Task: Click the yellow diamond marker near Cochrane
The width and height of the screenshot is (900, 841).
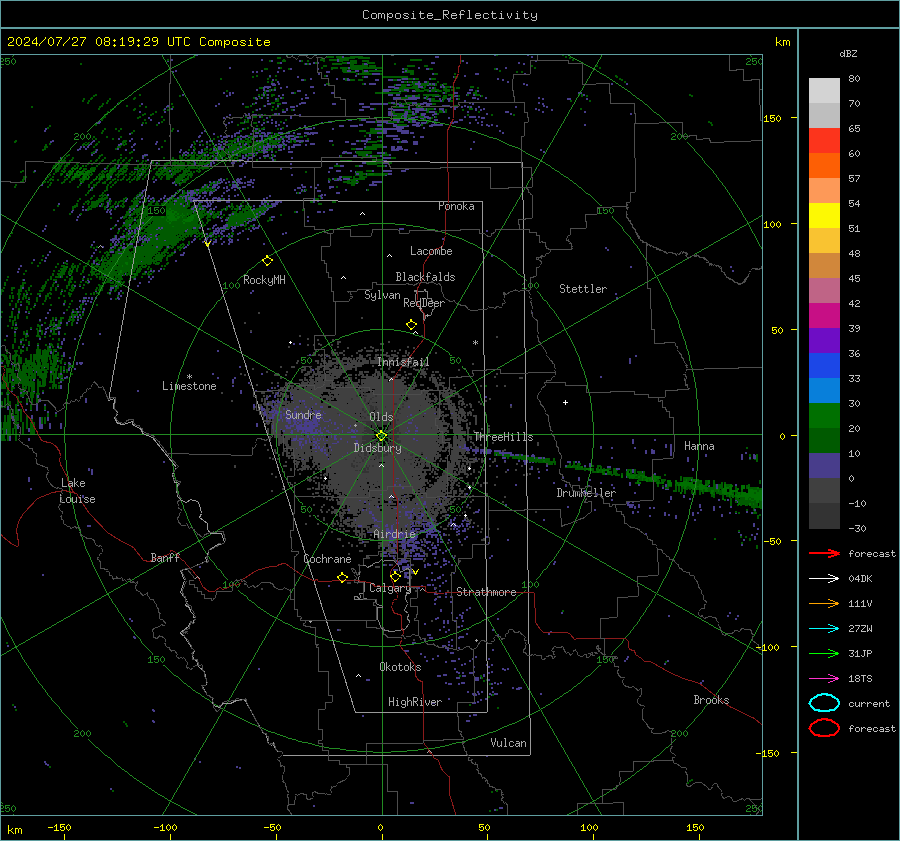Action: coord(342,578)
